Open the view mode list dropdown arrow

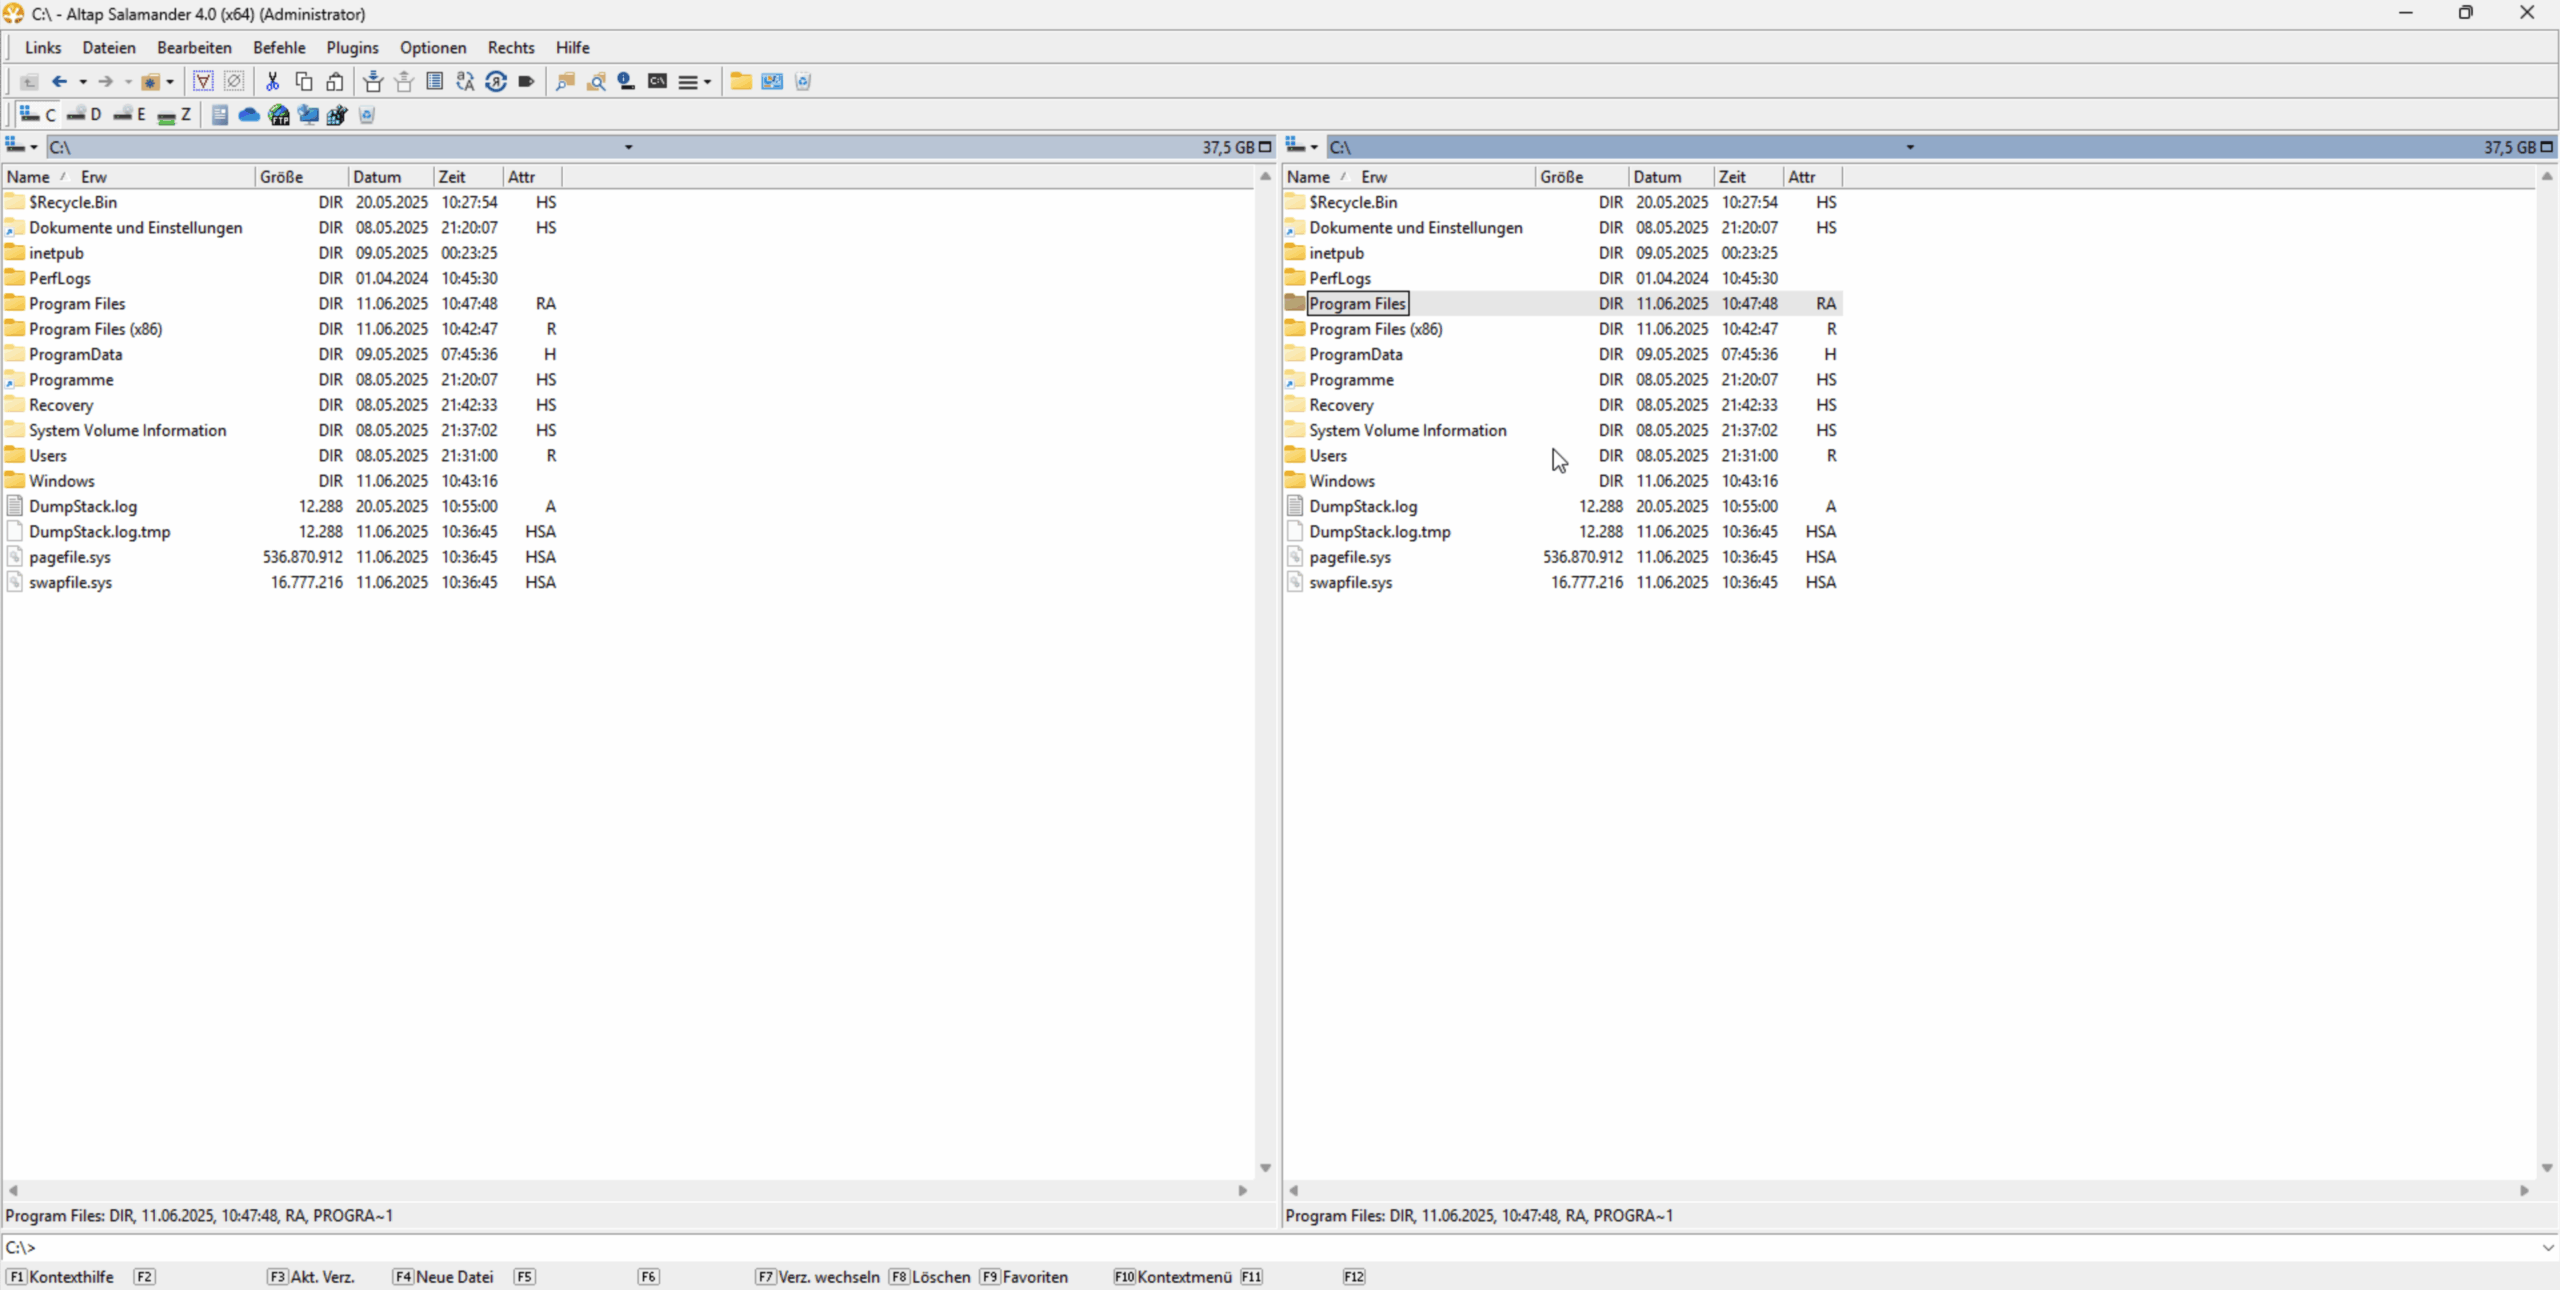pos(707,82)
